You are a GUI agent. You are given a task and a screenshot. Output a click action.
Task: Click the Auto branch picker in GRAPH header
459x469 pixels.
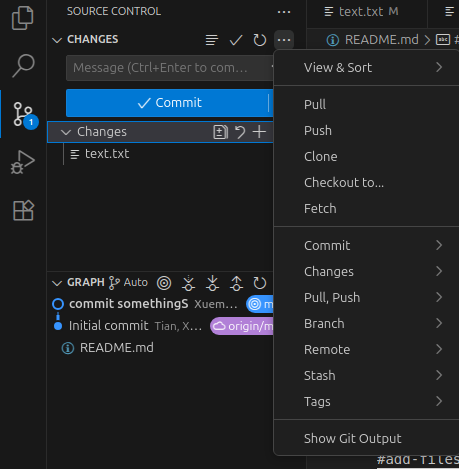point(128,283)
